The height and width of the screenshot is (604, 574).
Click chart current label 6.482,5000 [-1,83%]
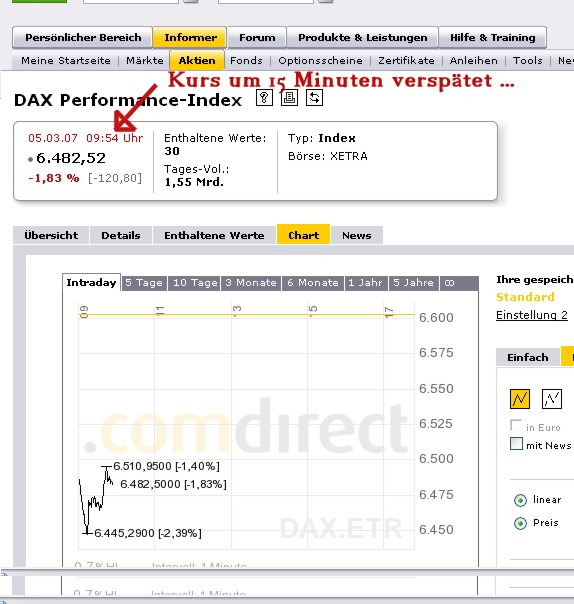point(173,484)
